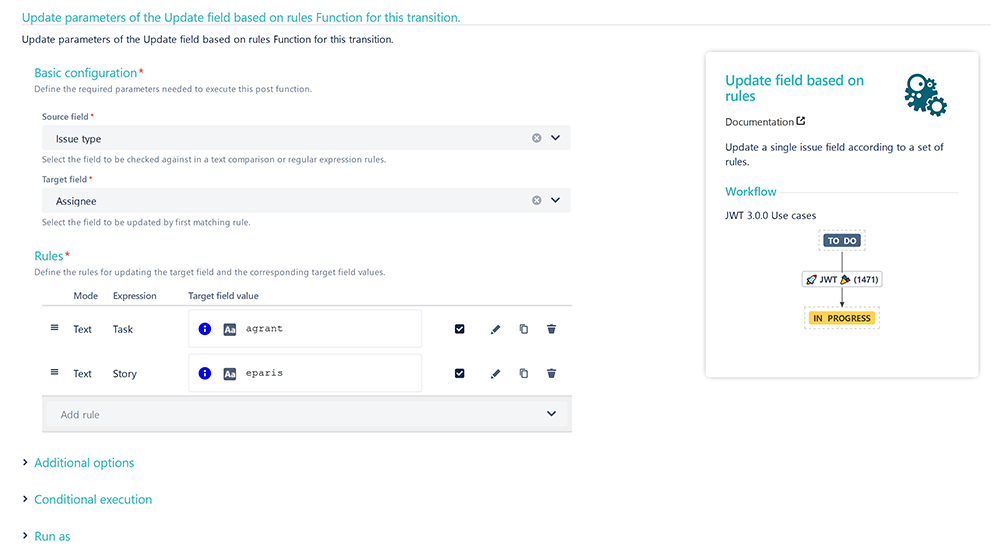The image size is (1000, 557).
Task: Click the Assignee target field
Action: tap(306, 201)
